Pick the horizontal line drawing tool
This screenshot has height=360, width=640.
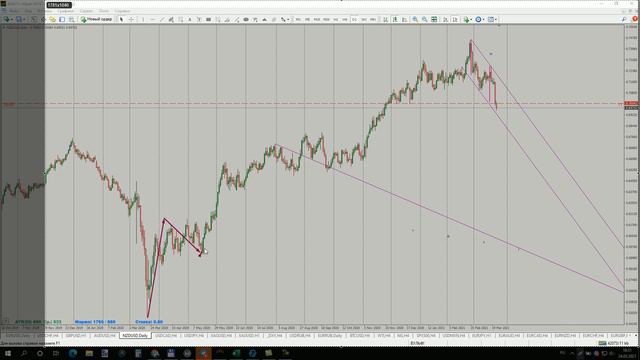pos(152,19)
